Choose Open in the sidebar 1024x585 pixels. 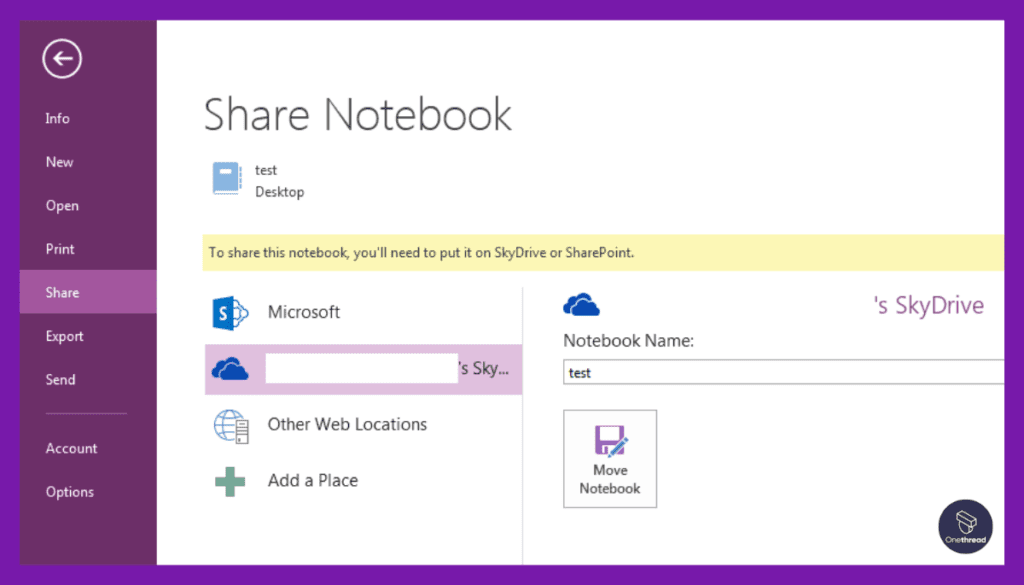click(x=62, y=206)
